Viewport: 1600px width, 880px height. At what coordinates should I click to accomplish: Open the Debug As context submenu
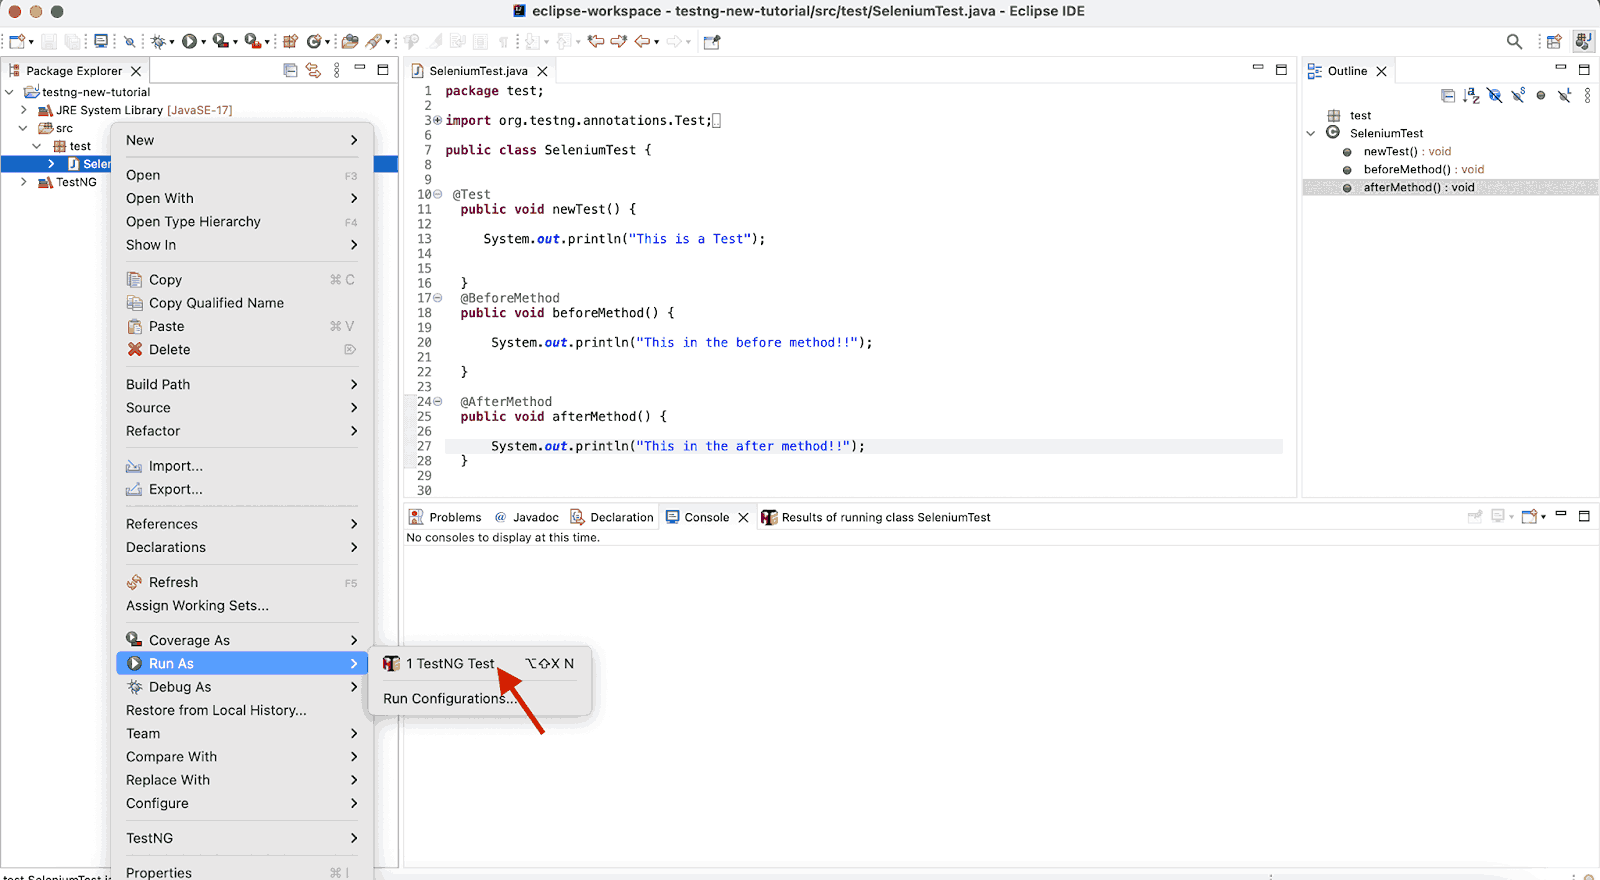point(242,687)
